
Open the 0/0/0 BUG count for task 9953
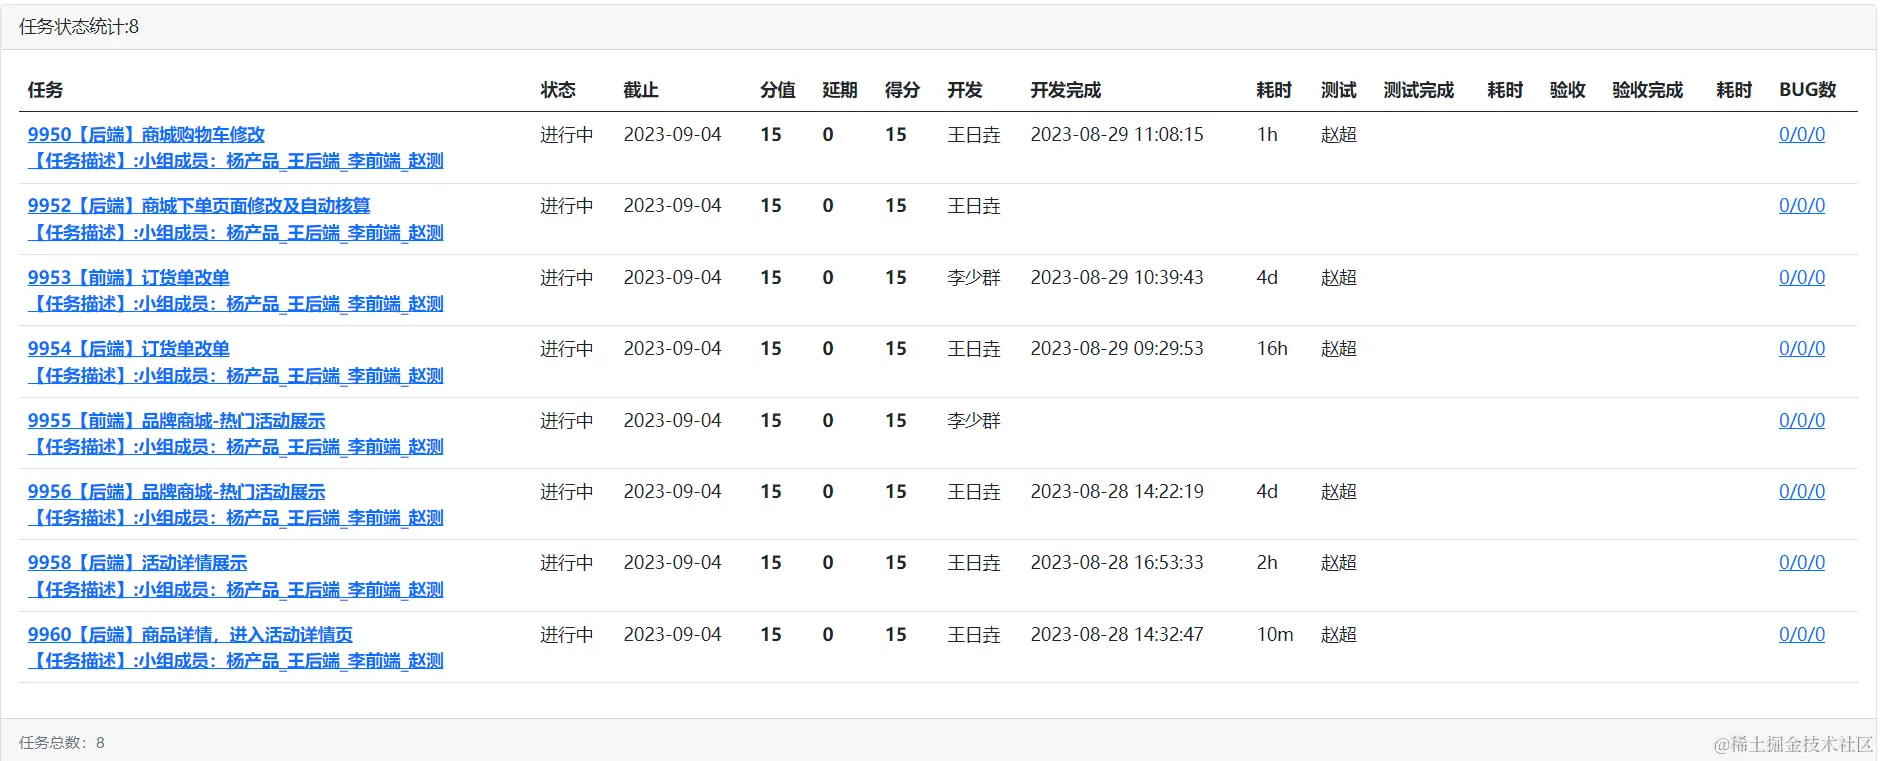click(1801, 277)
